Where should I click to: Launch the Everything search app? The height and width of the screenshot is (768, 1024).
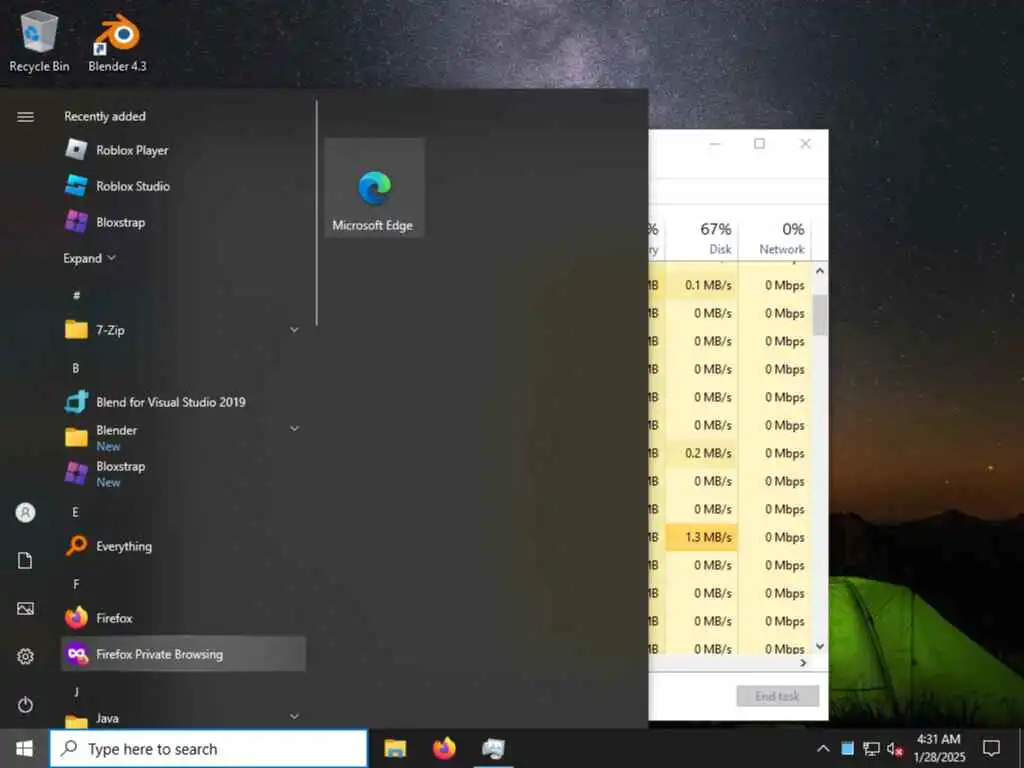(183, 546)
